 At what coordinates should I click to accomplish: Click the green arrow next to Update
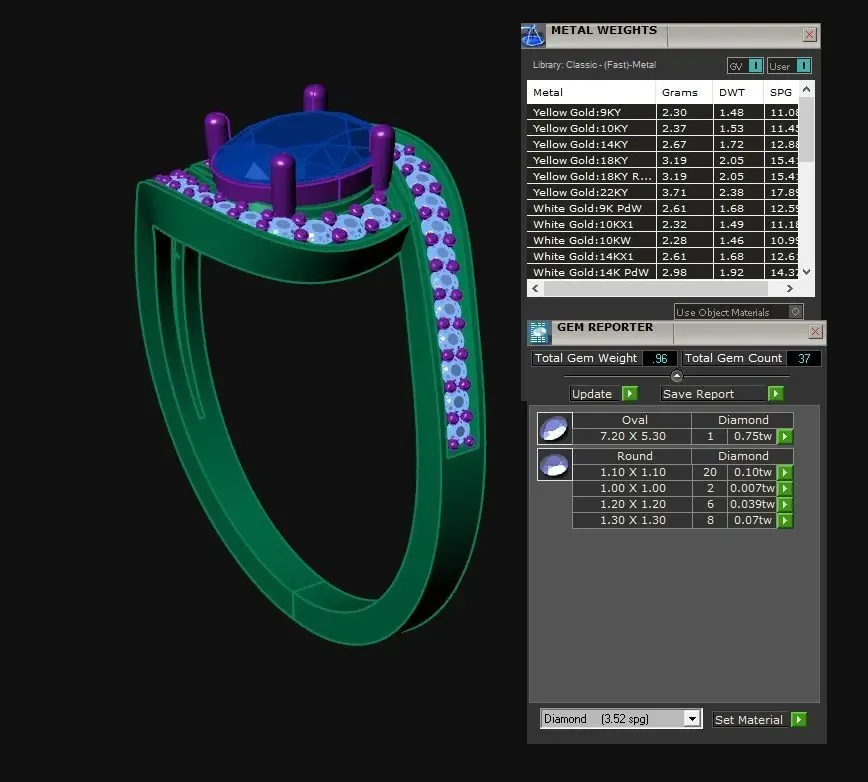pyautogui.click(x=629, y=393)
